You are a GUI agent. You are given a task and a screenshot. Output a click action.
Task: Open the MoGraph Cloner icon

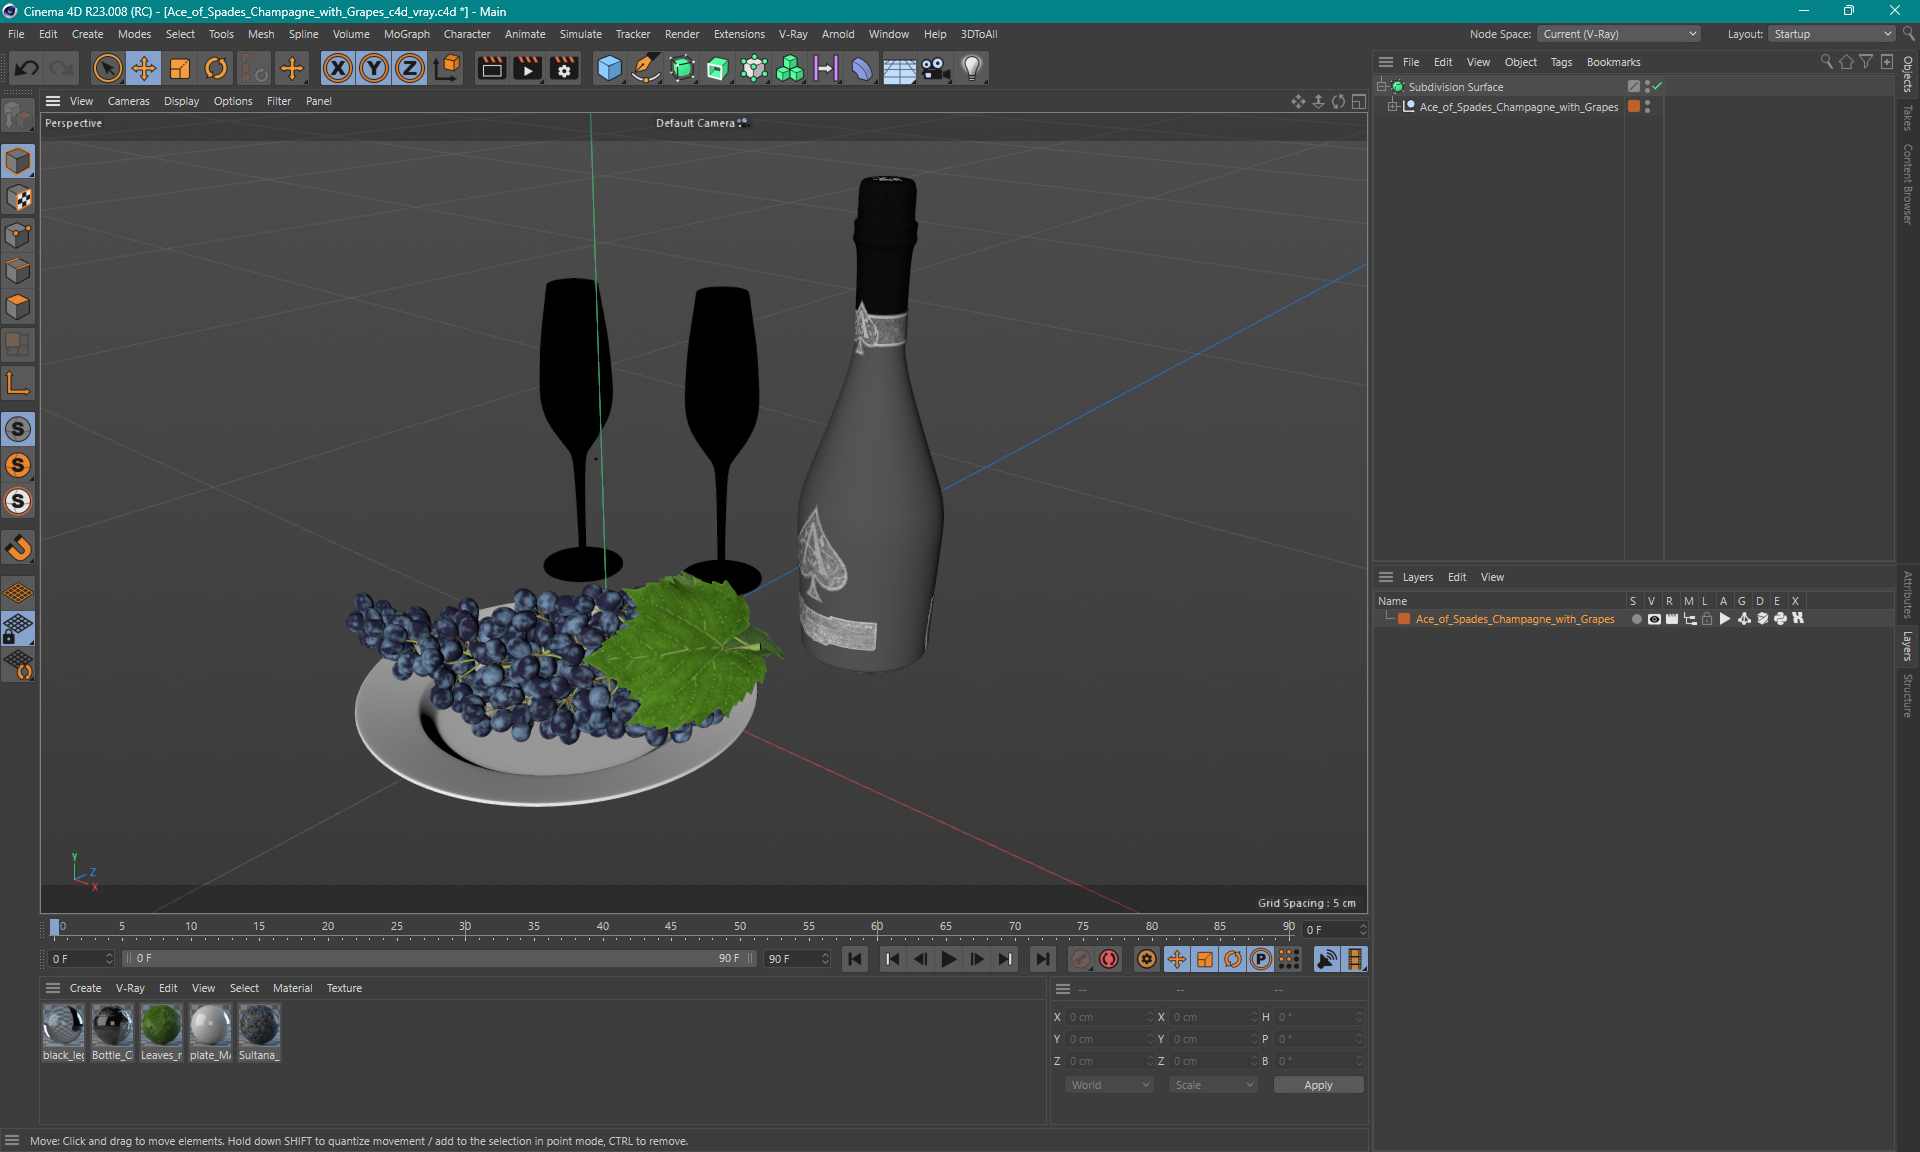tap(790, 68)
